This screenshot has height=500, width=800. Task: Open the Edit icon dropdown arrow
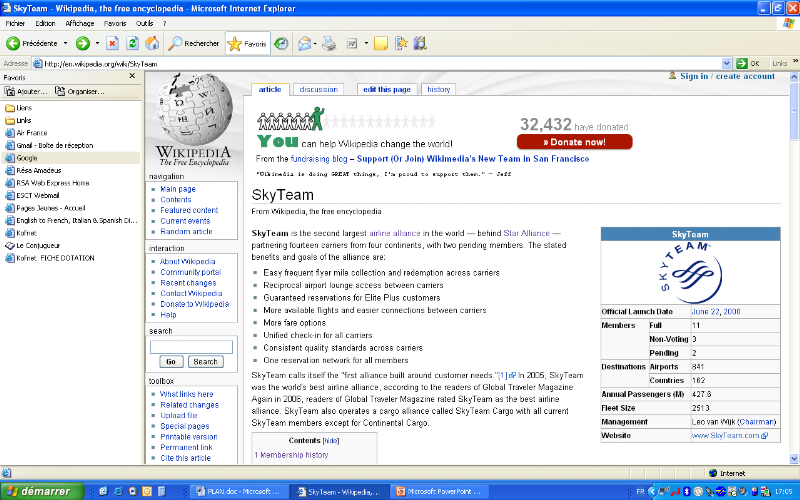pos(366,43)
